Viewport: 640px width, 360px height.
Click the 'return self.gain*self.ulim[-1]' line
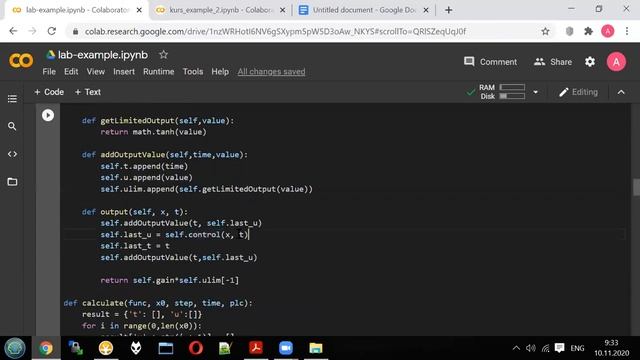coord(170,280)
